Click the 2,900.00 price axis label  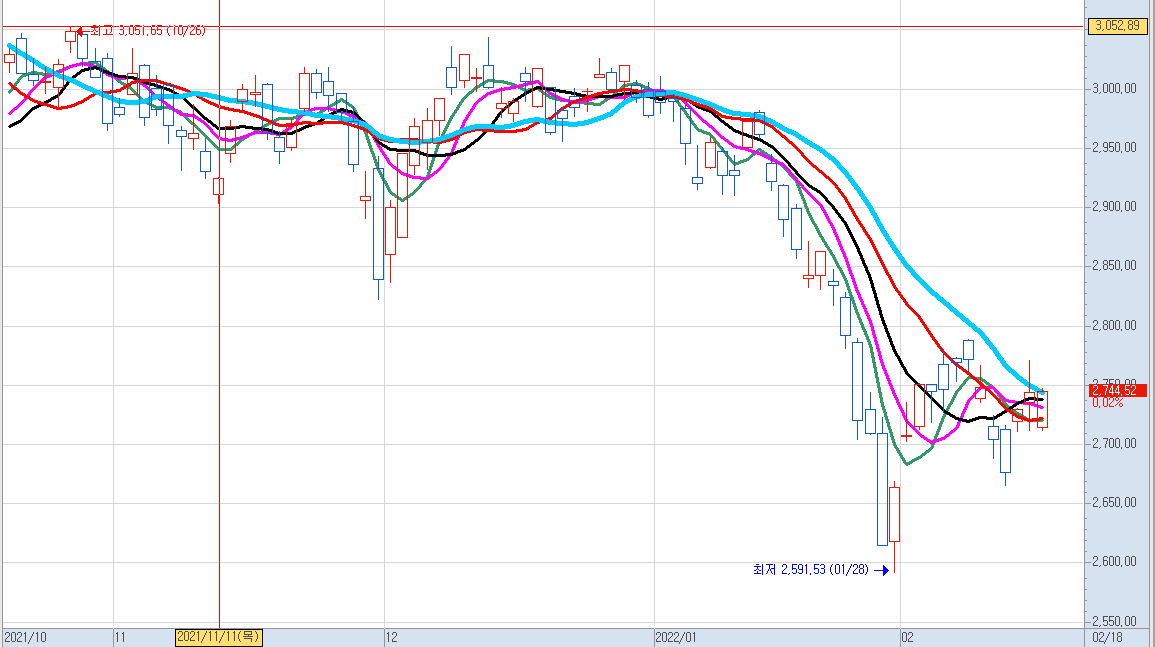[1115, 206]
